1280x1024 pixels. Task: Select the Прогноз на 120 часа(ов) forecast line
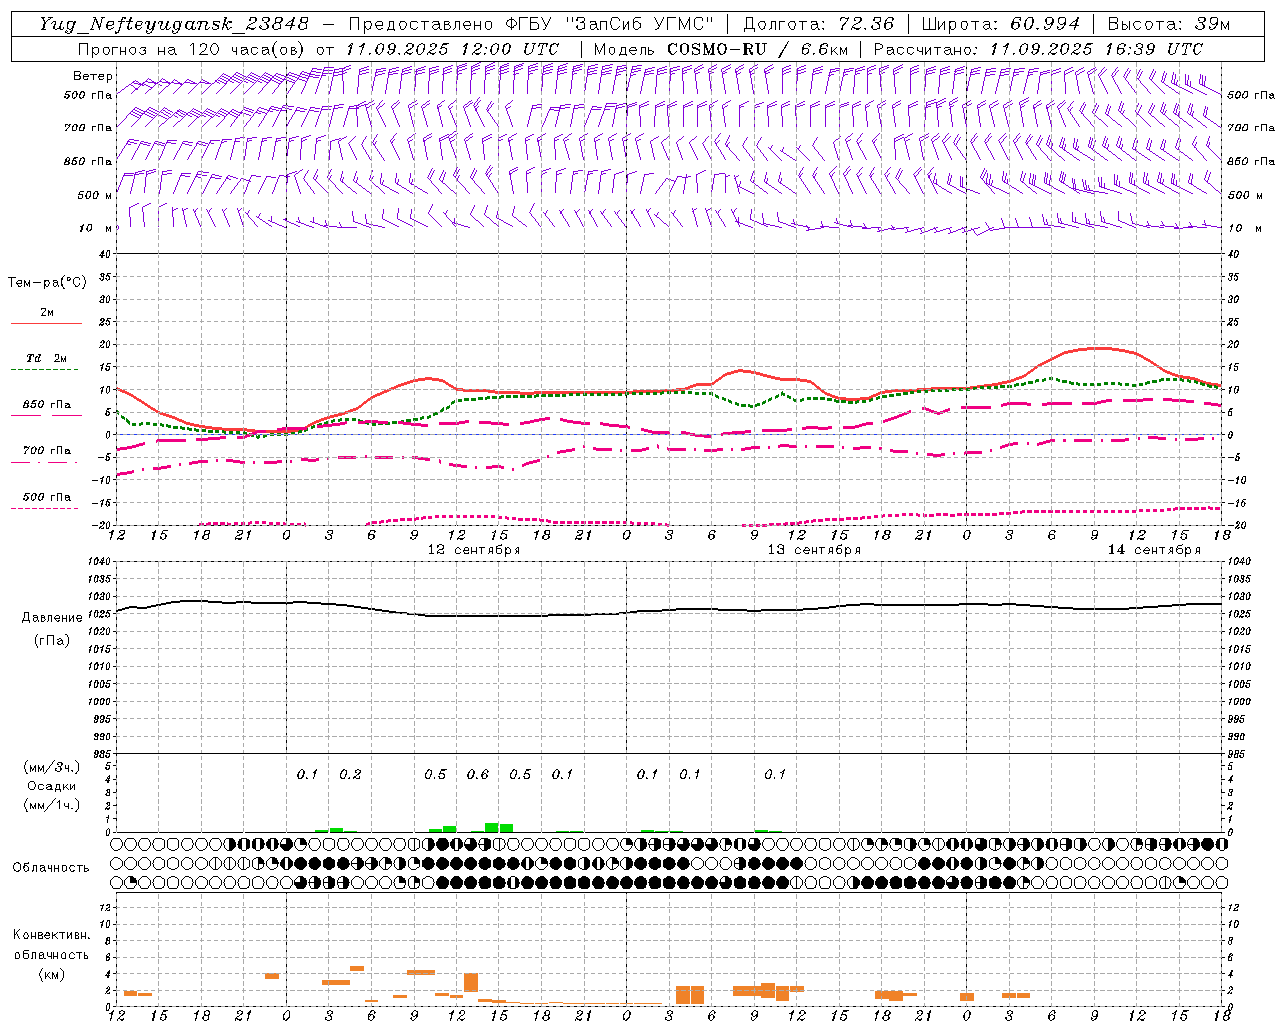(x=318, y=49)
